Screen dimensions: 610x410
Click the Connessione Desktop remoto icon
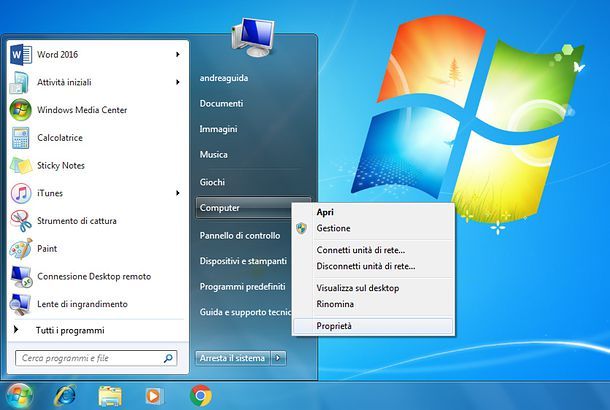tap(21, 277)
